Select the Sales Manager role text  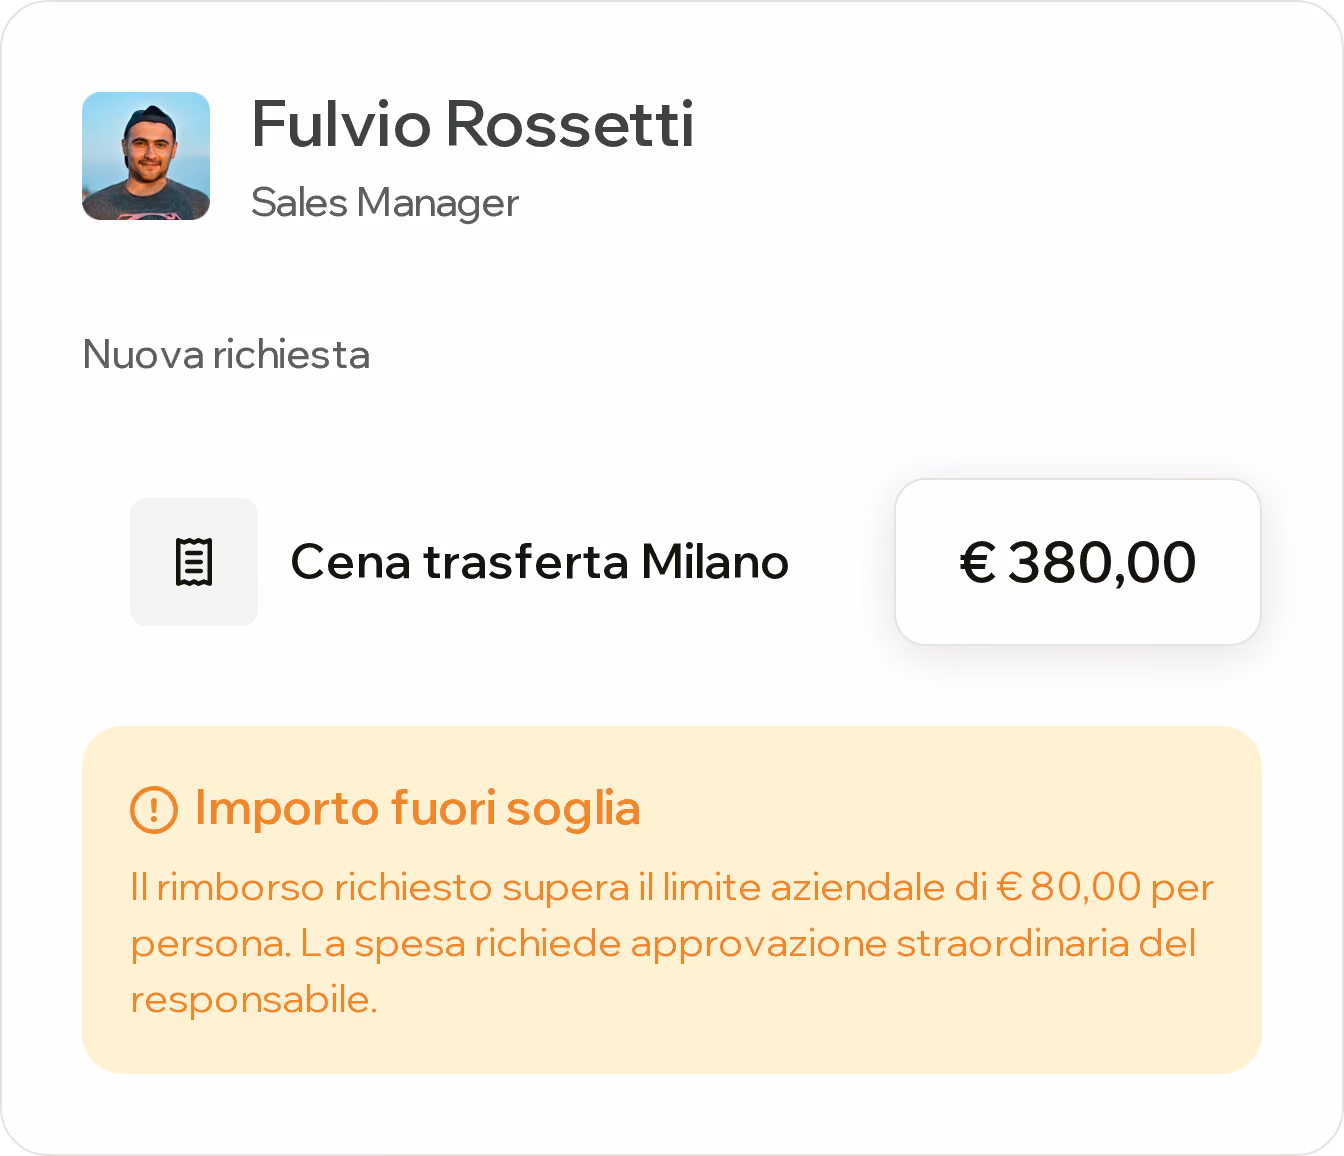[385, 203]
